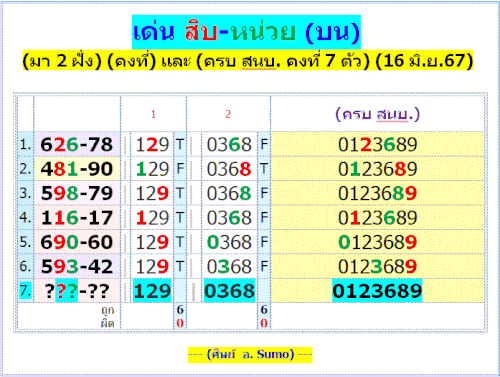This screenshot has height=377, width=500.
Task: Click the 593-42 cell in row 6
Action: point(77,266)
